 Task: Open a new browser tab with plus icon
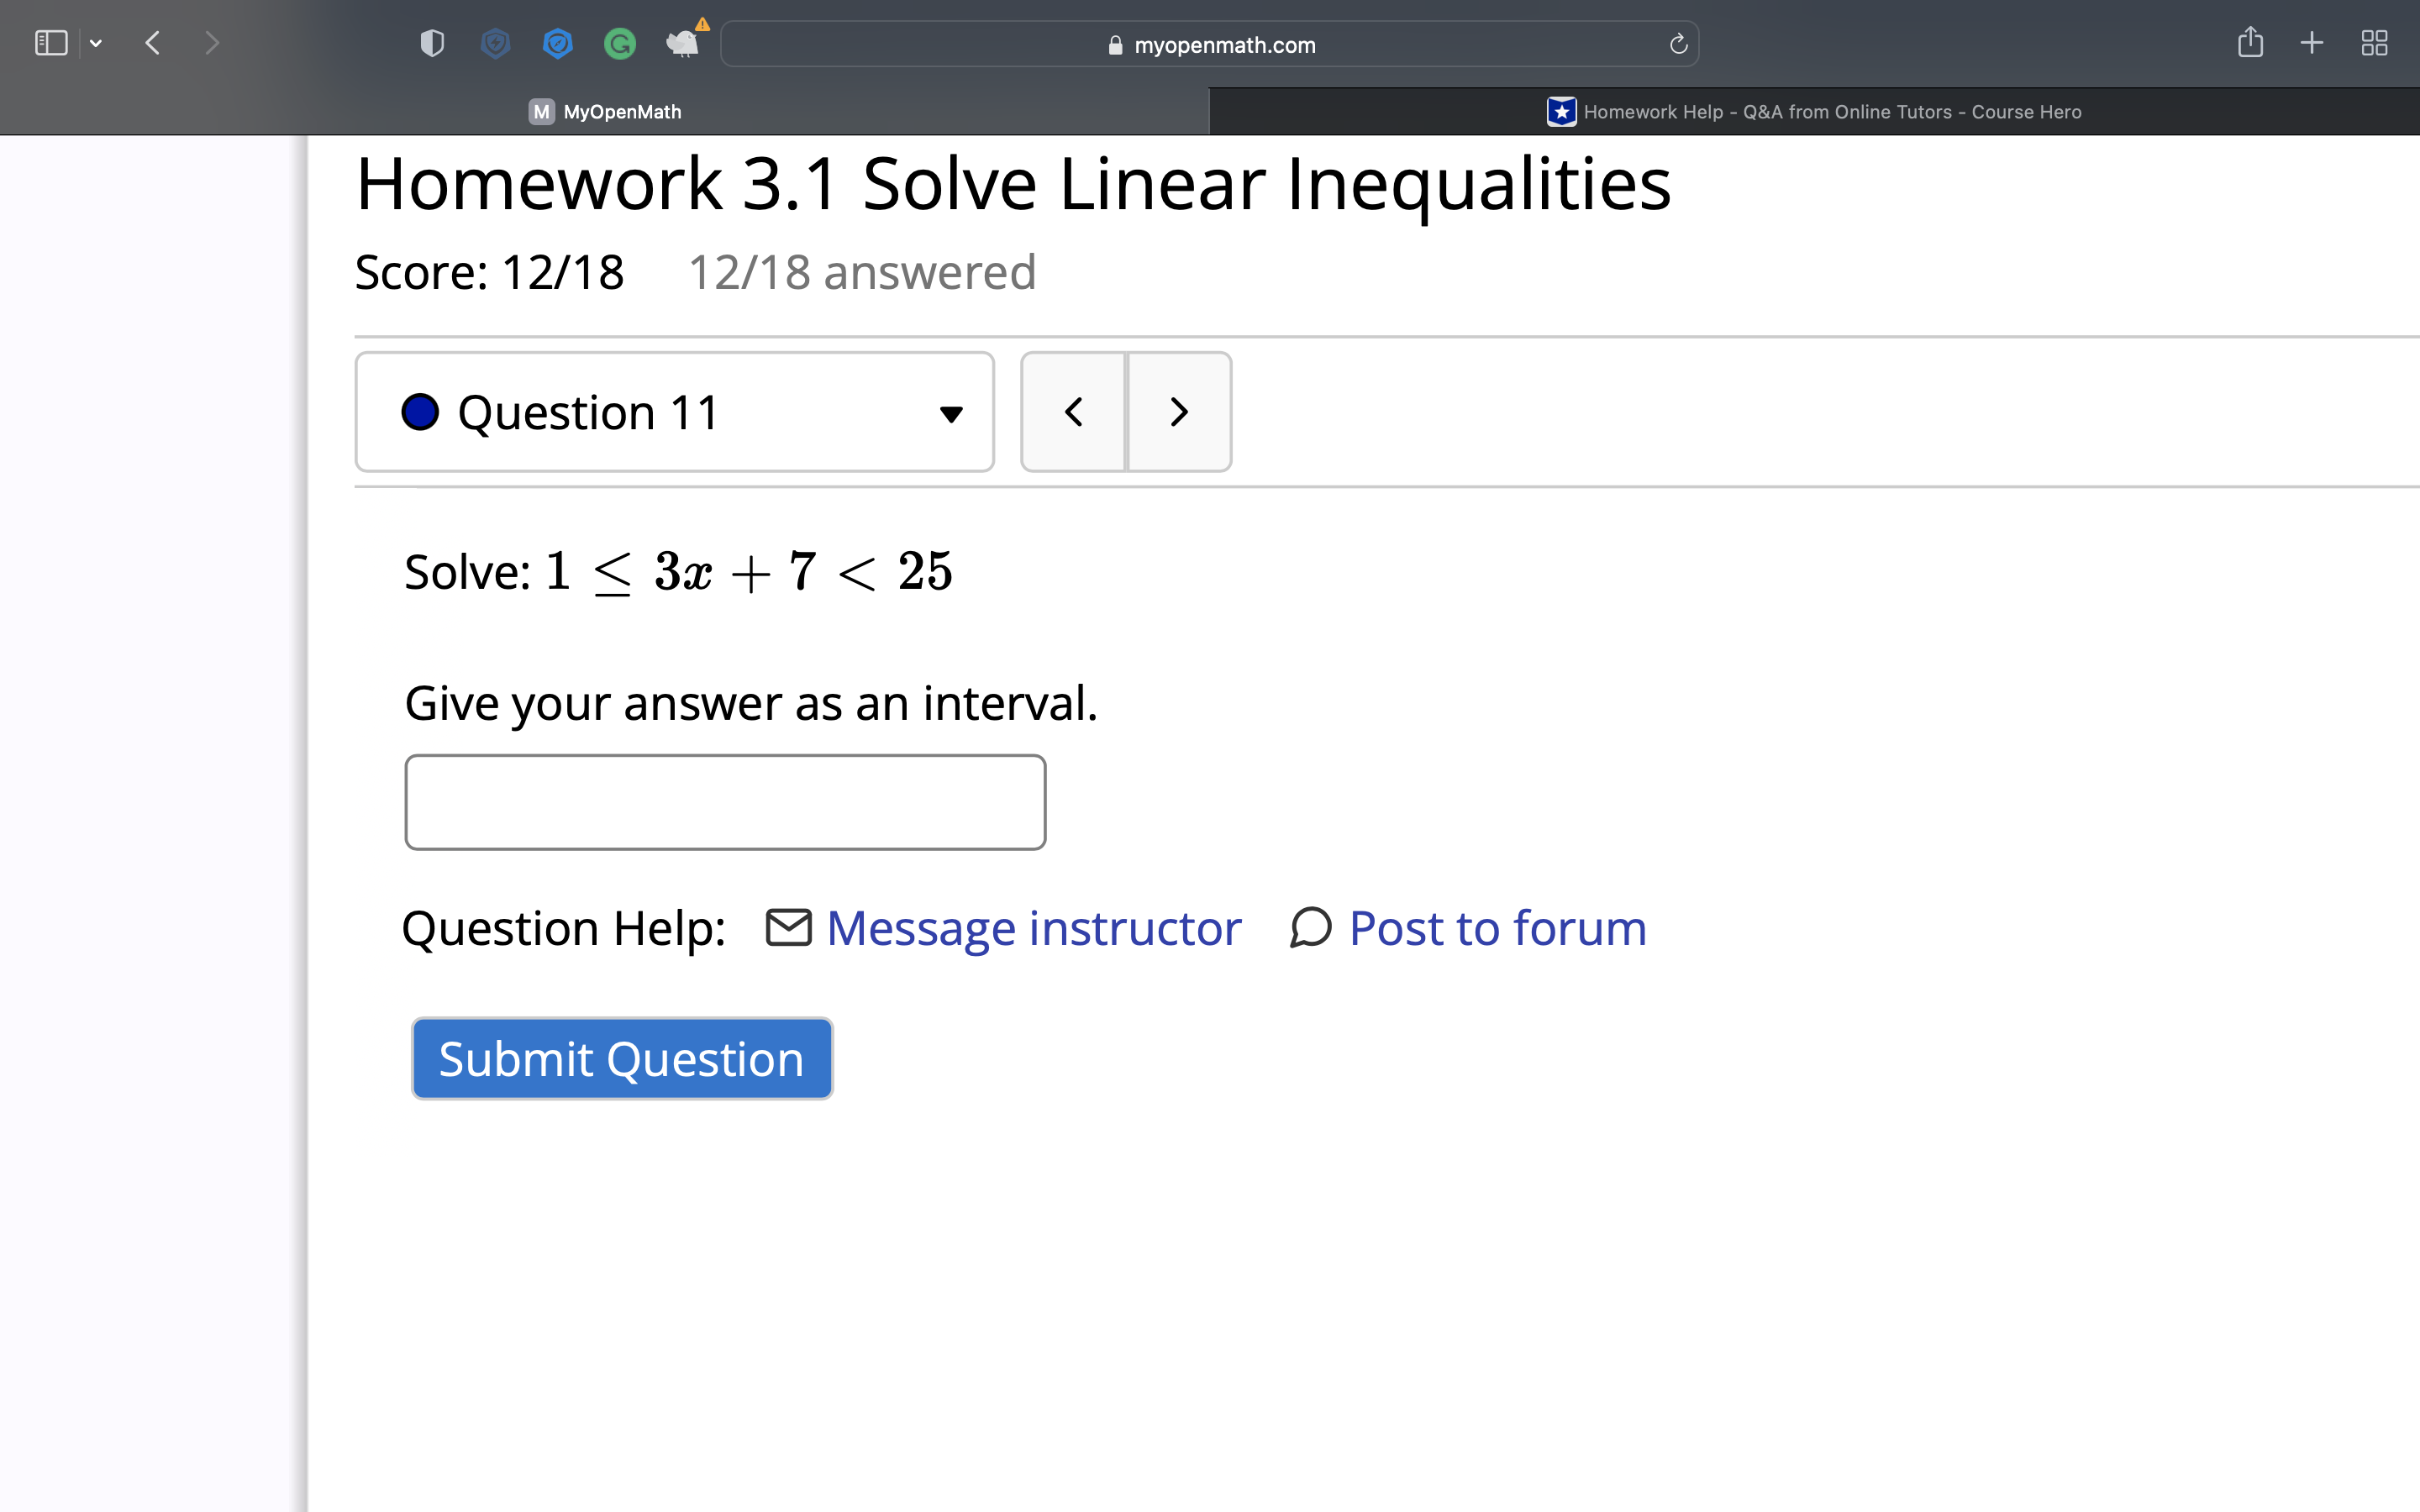(2312, 43)
